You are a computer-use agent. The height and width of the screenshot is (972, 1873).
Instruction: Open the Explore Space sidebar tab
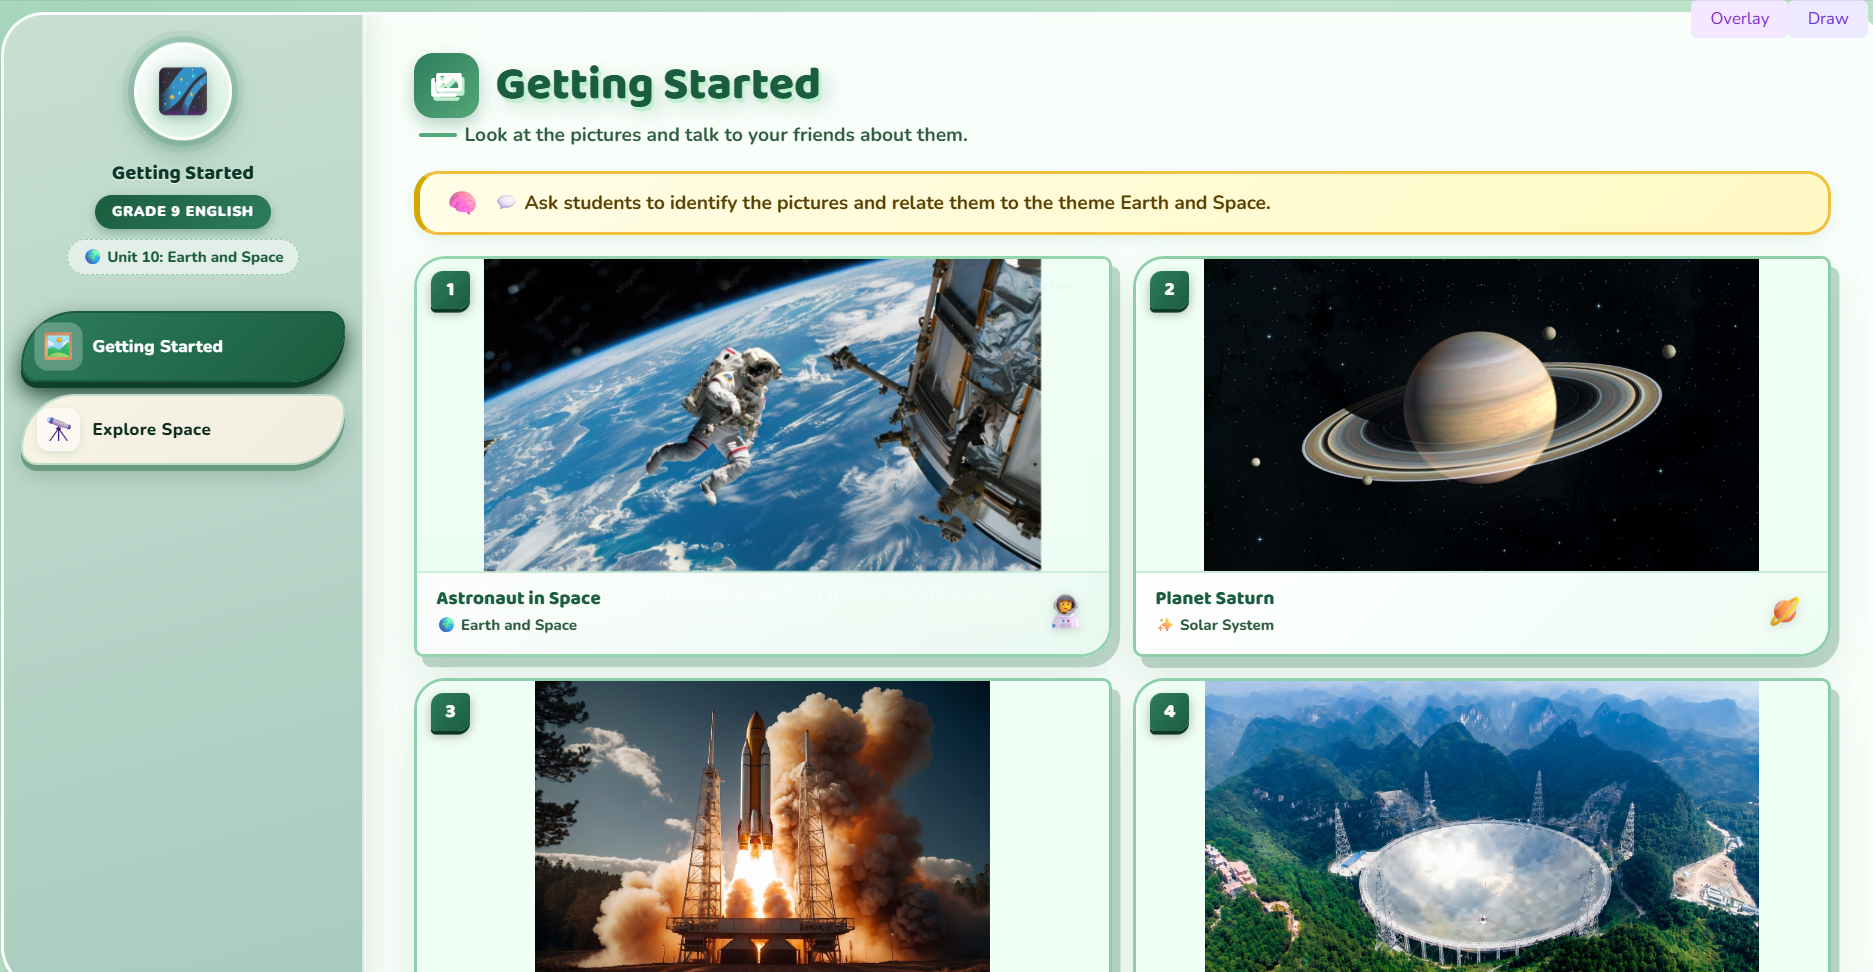[184, 429]
